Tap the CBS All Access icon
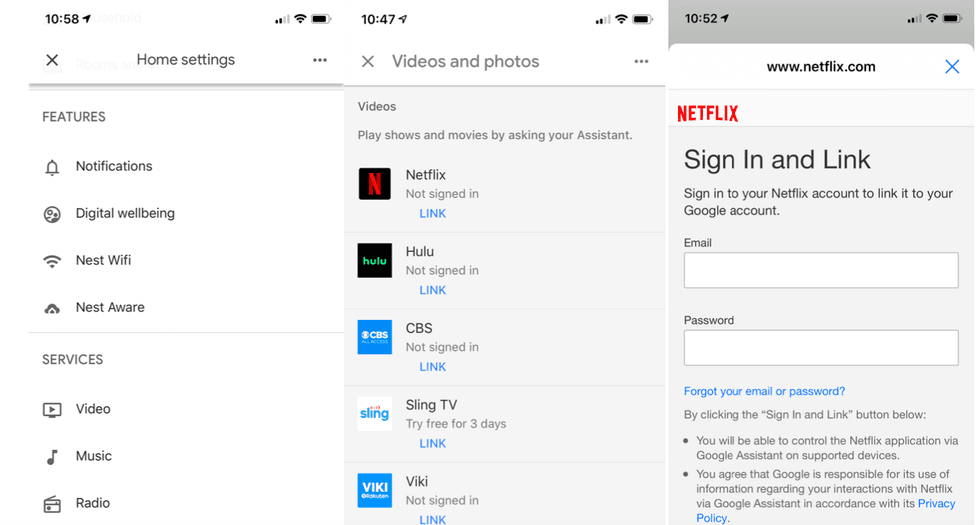This screenshot has width=980, height=525. tap(374, 337)
